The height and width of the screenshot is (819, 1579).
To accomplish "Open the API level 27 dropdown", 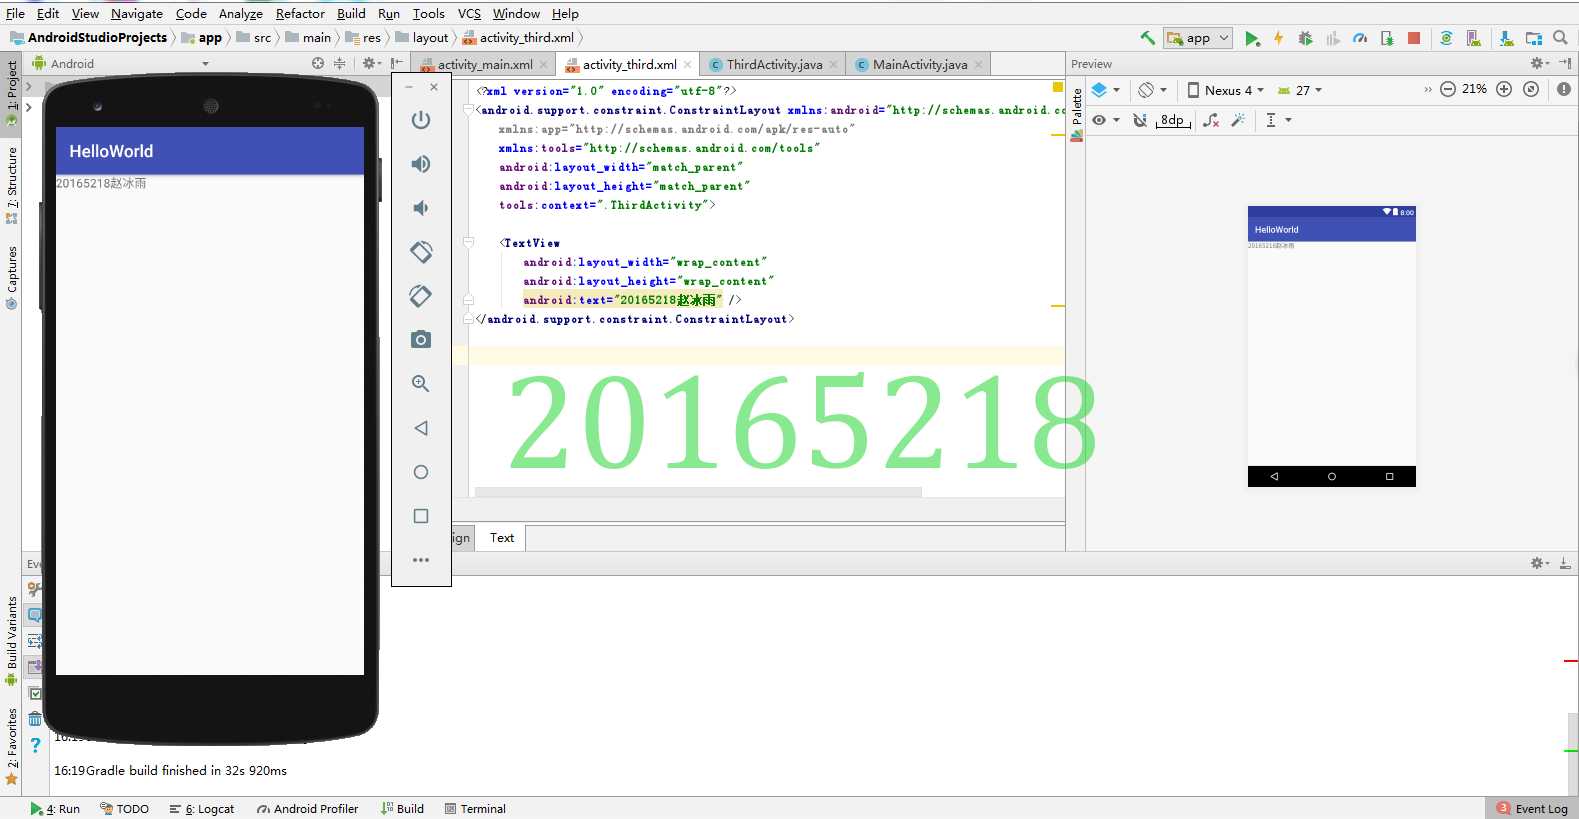I will [x=1299, y=90].
